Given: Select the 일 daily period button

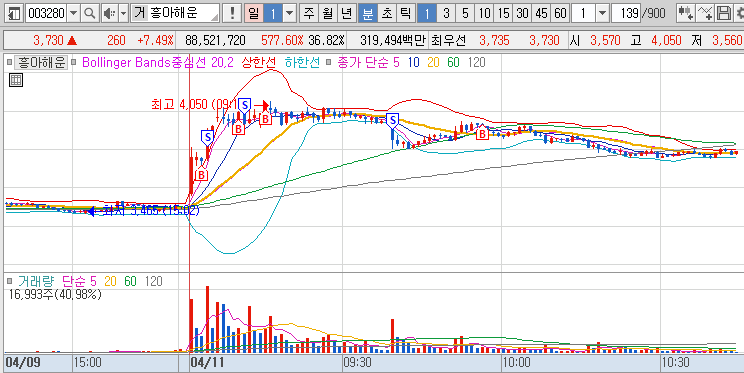Looking at the screenshot, I should click(x=254, y=13).
